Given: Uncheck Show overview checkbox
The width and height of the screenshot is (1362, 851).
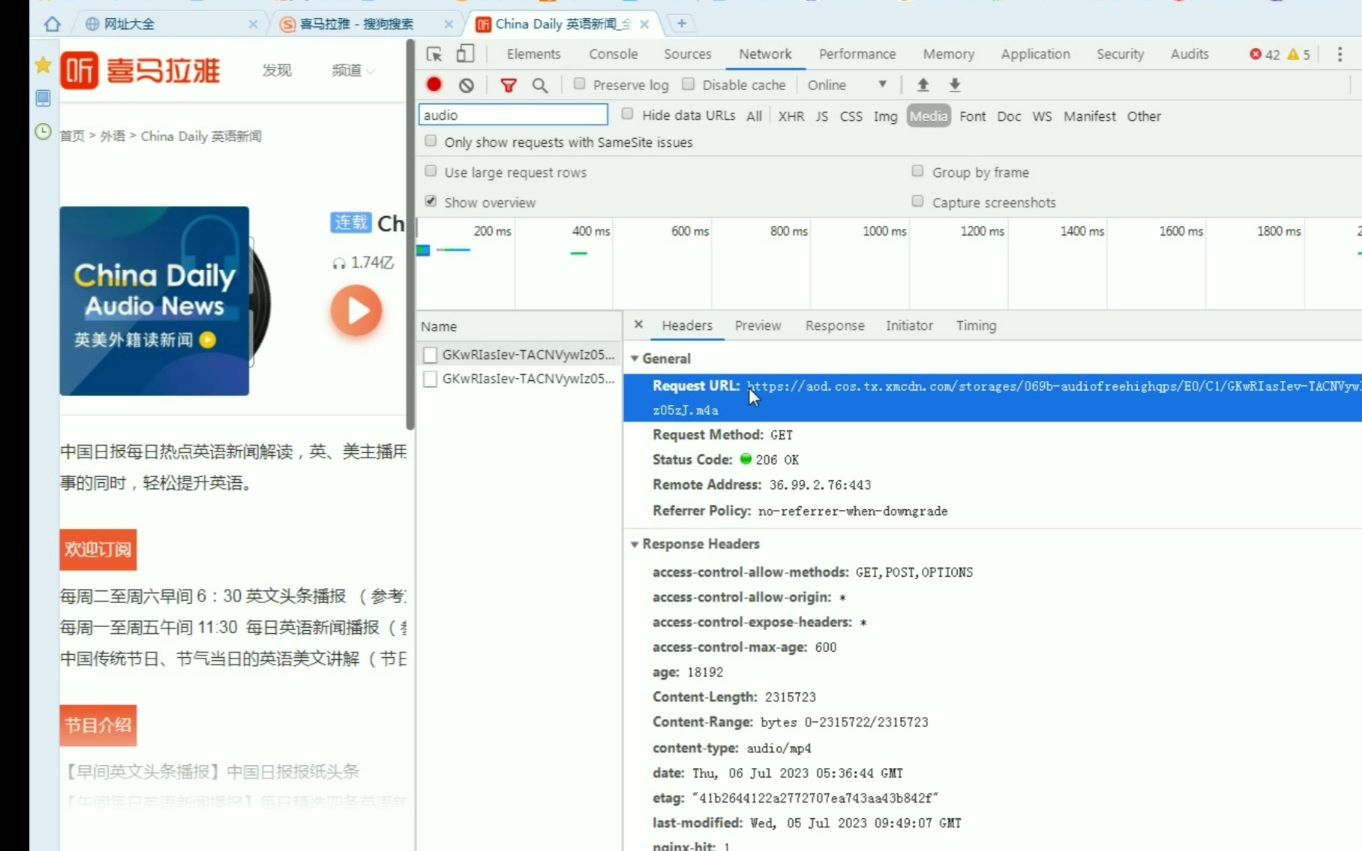Looking at the screenshot, I should click(431, 201).
